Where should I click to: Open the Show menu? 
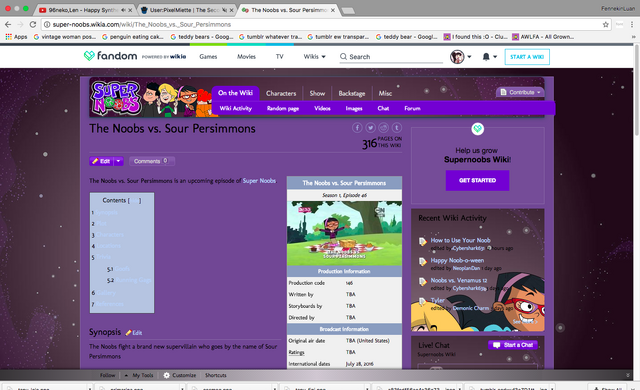(317, 93)
